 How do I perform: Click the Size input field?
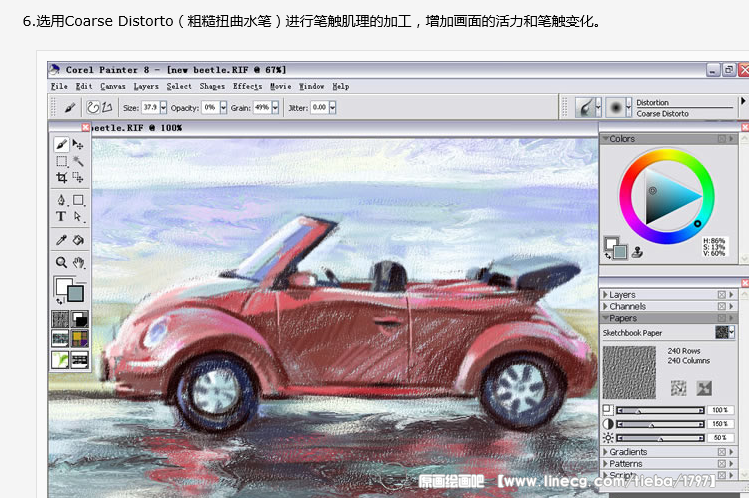150,107
